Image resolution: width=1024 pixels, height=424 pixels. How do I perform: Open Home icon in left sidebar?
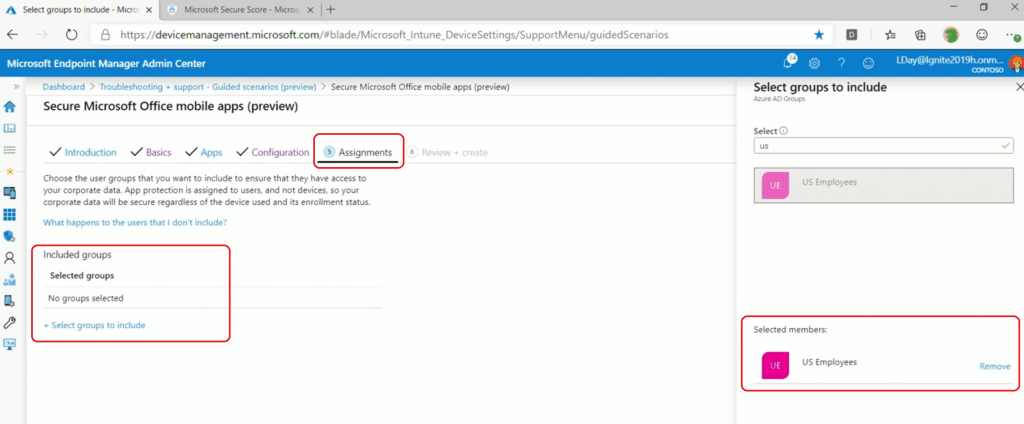10,107
